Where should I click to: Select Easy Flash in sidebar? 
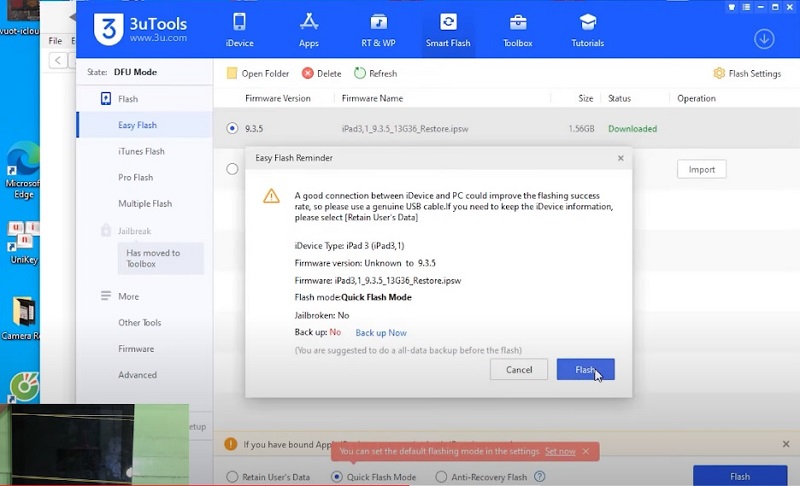coord(145,125)
